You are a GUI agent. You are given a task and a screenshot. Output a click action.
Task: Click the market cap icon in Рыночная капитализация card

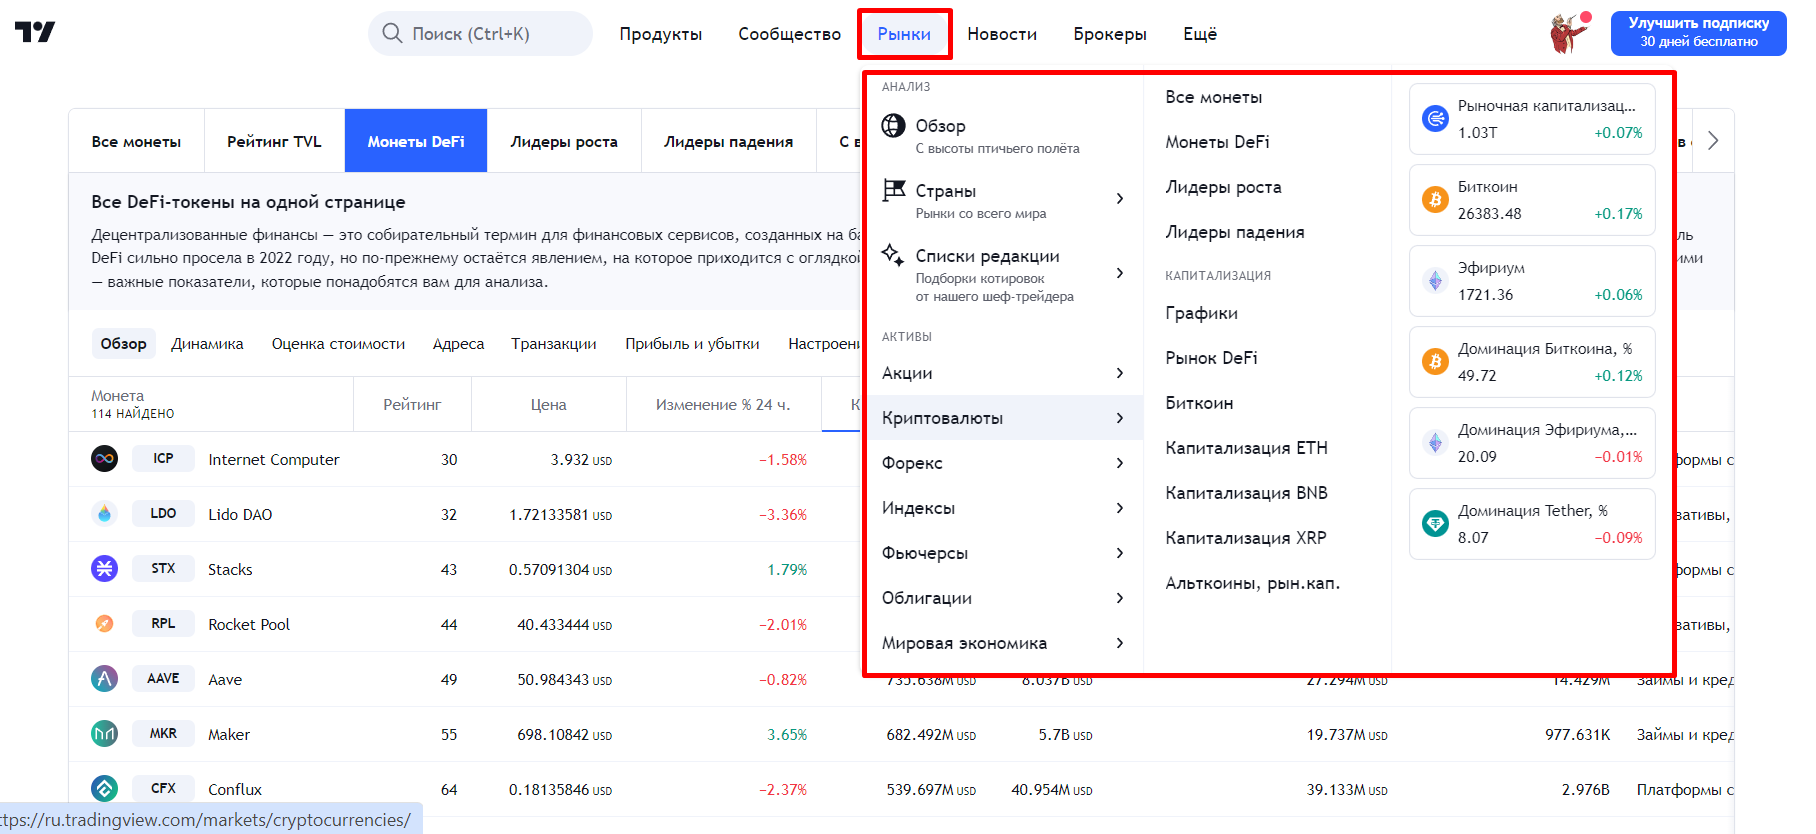(1435, 118)
